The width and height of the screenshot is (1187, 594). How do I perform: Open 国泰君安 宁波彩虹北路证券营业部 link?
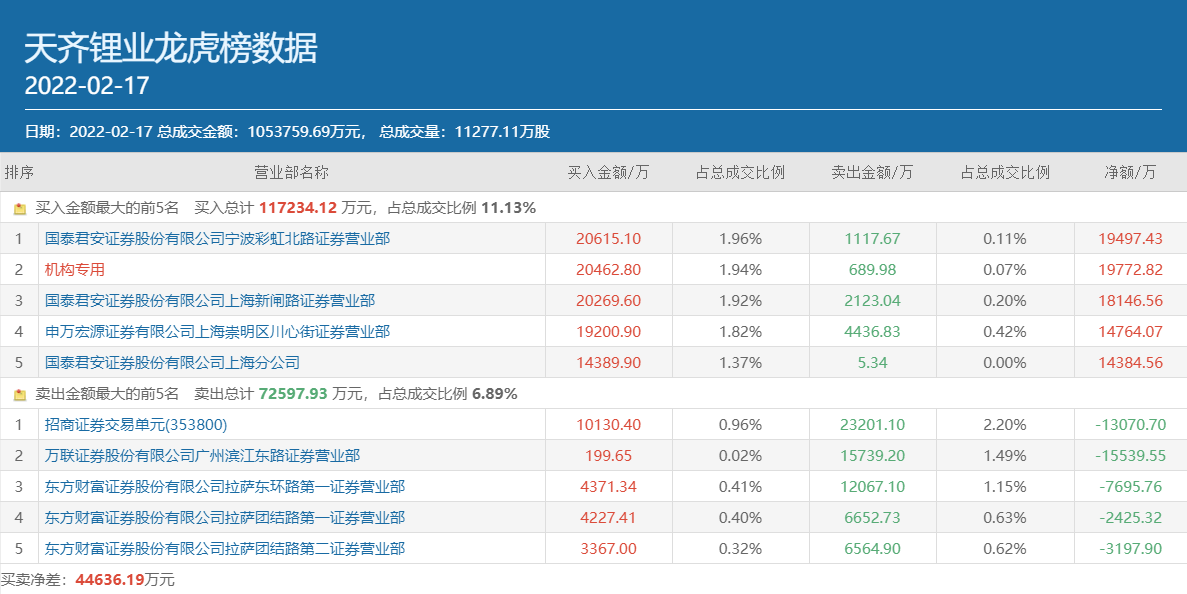pyautogui.click(x=217, y=239)
